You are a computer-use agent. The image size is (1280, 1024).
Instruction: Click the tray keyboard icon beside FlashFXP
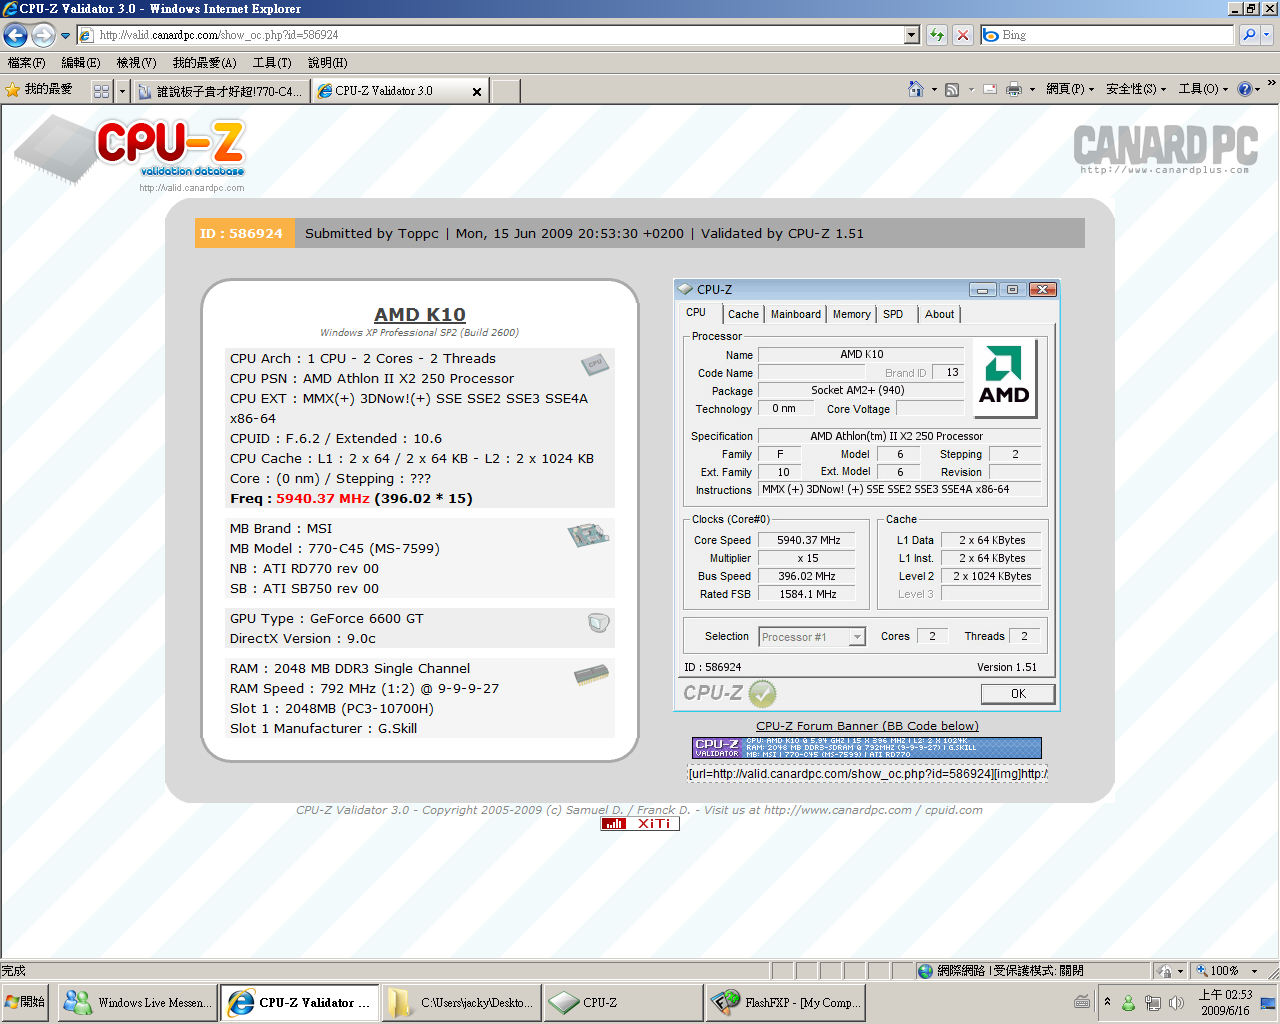1082,1002
